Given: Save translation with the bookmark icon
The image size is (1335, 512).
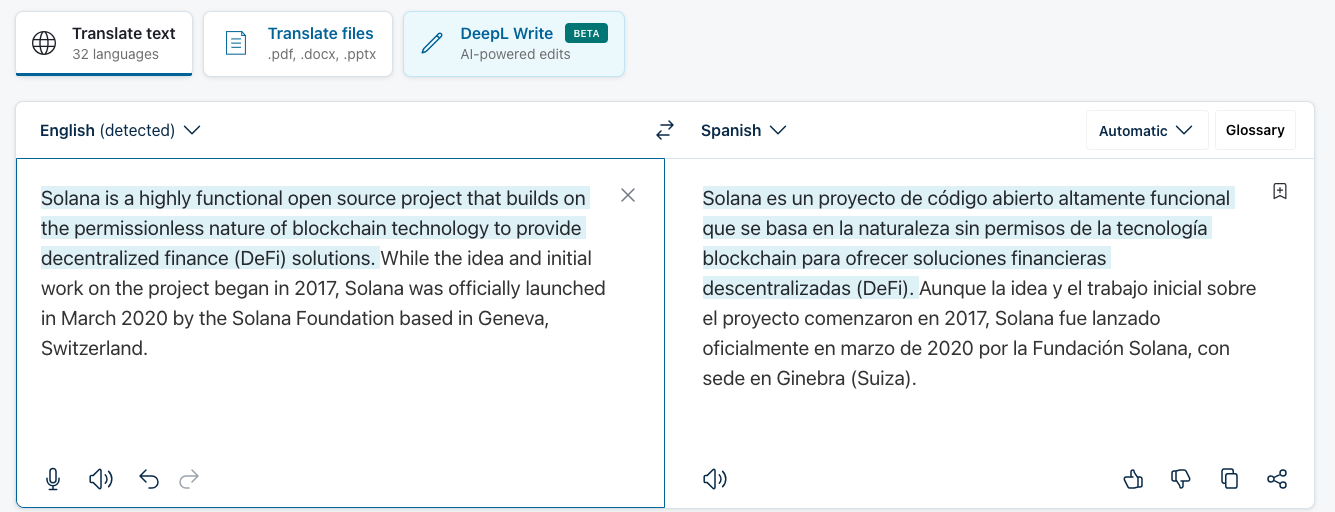Looking at the screenshot, I should [x=1279, y=191].
